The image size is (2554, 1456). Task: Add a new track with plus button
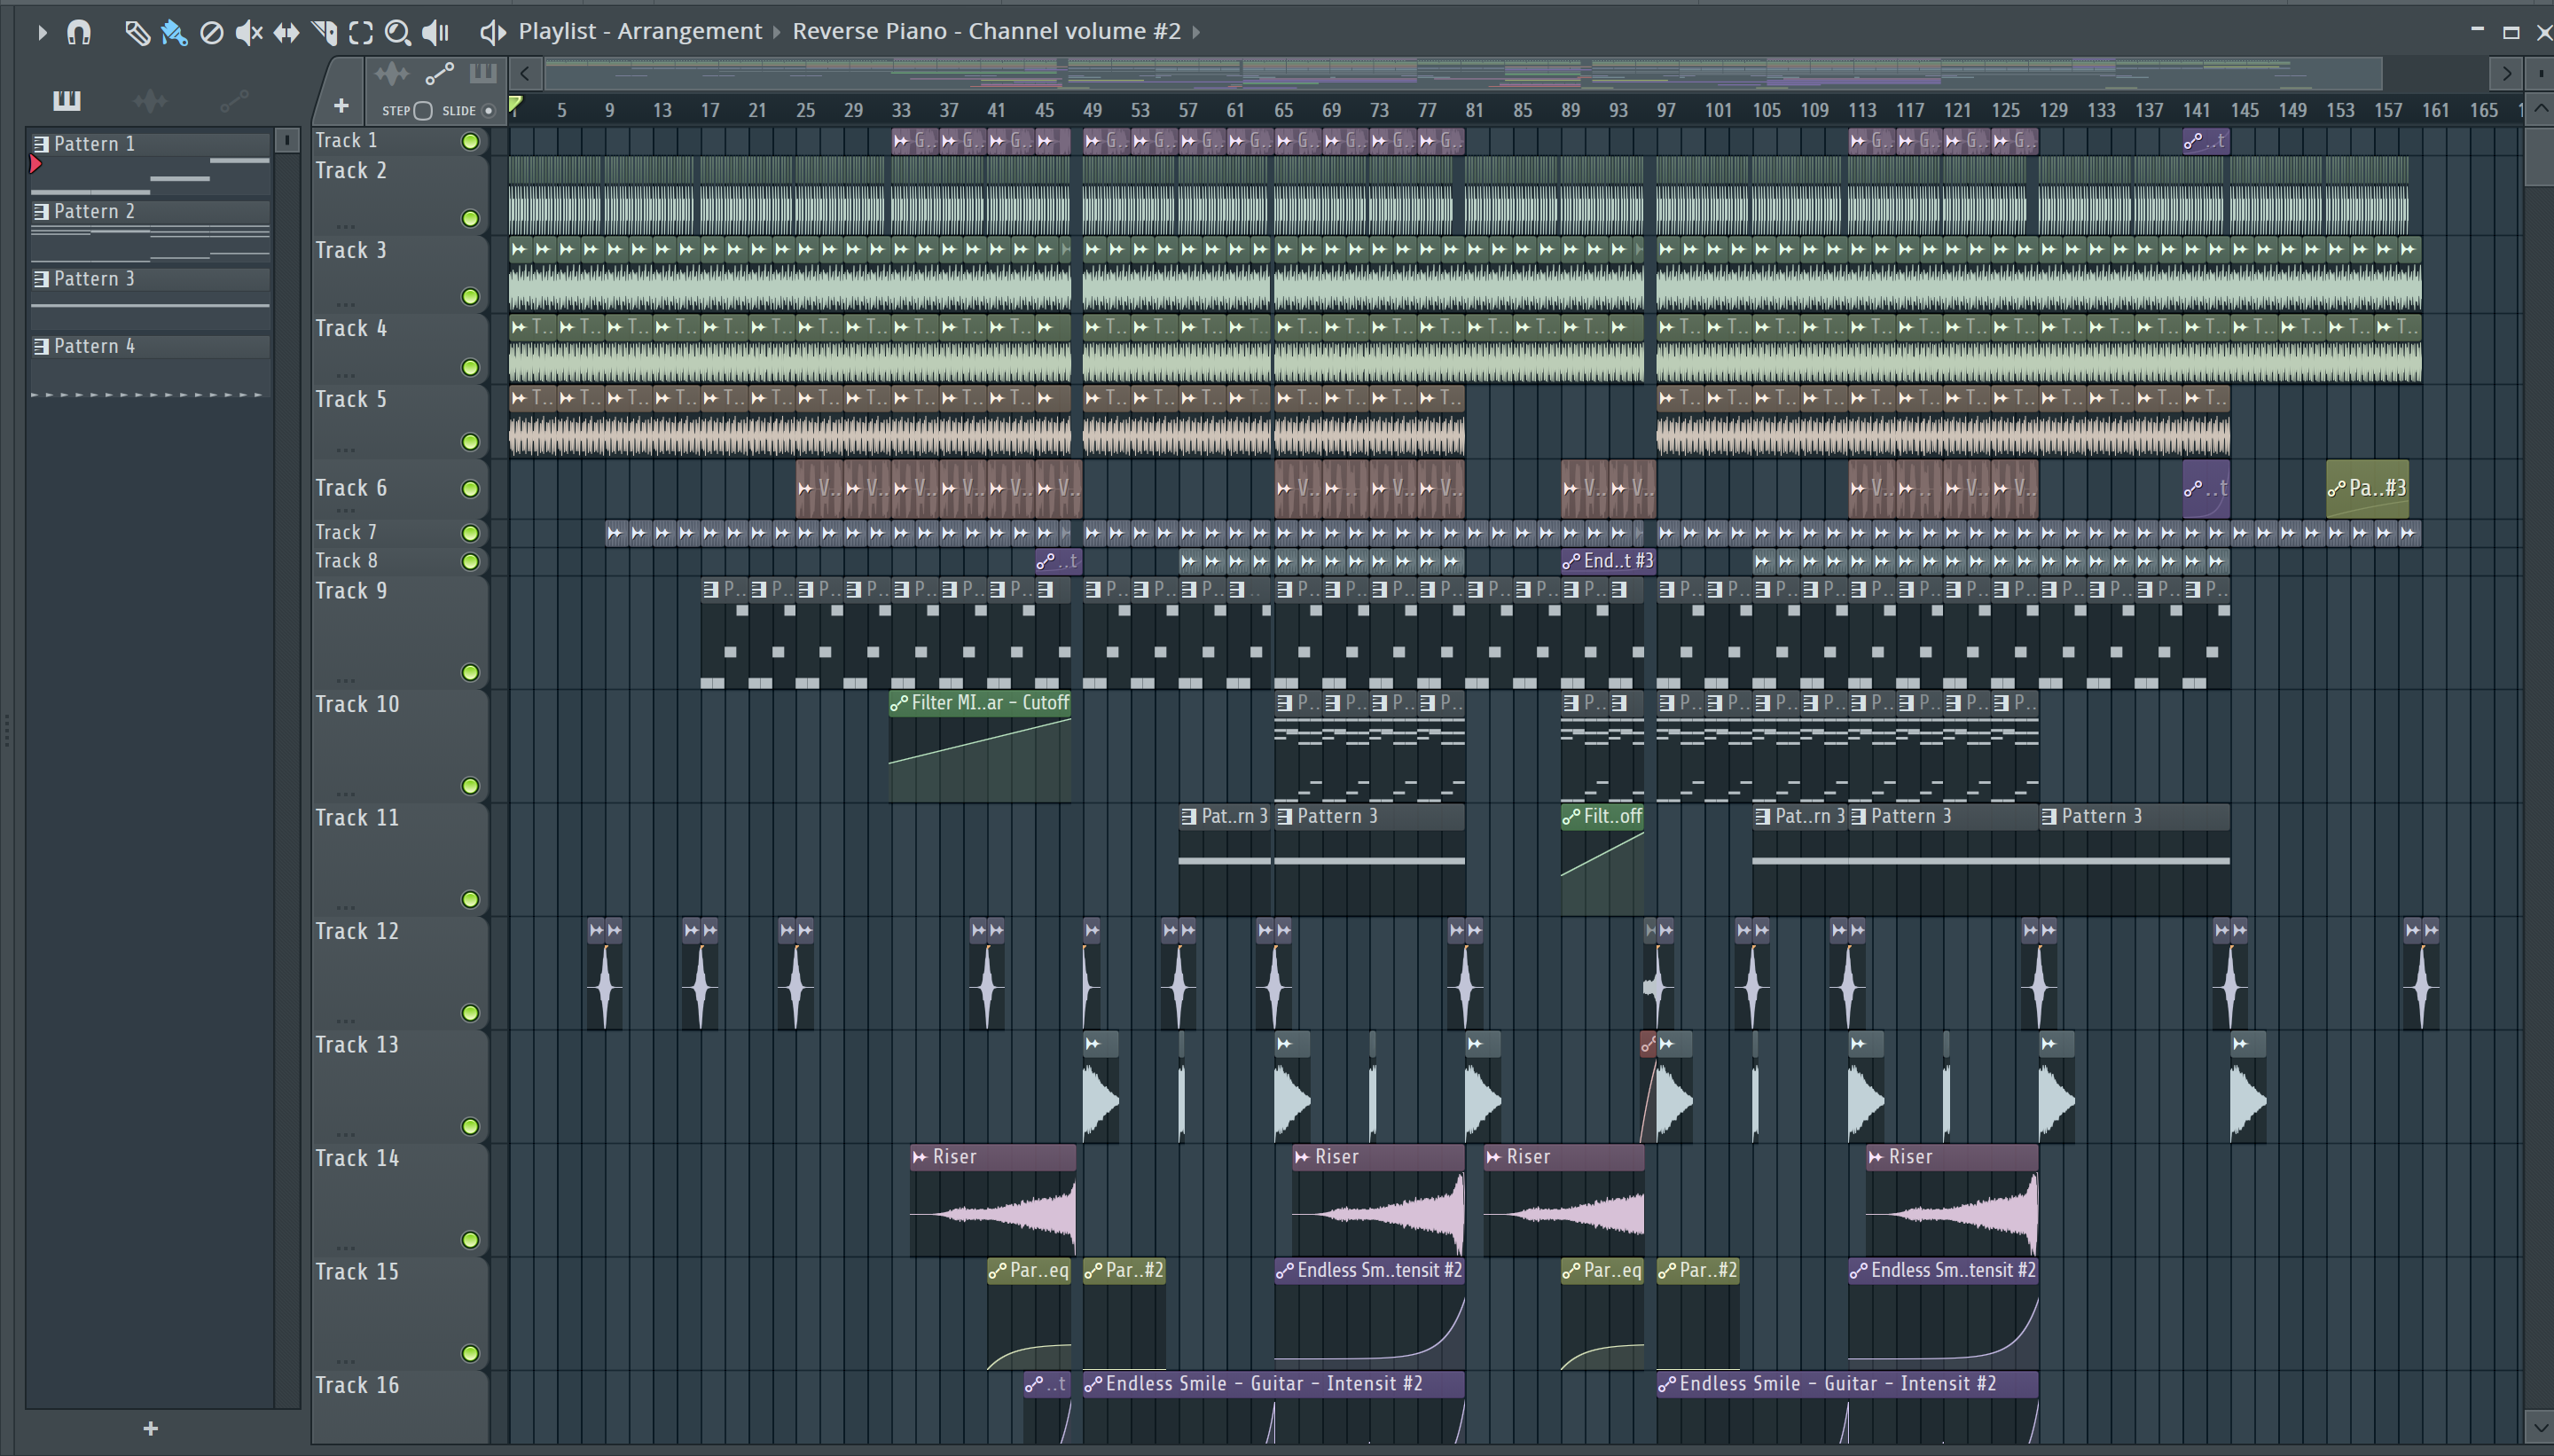point(341,105)
